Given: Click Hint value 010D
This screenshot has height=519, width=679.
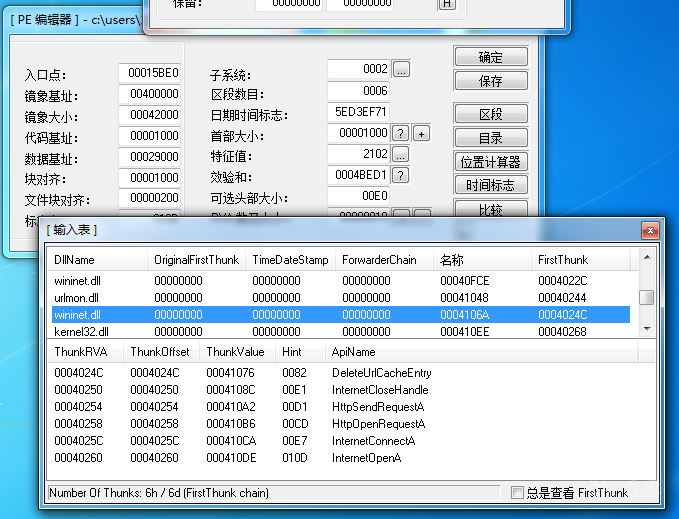Looking at the screenshot, I should [295, 458].
